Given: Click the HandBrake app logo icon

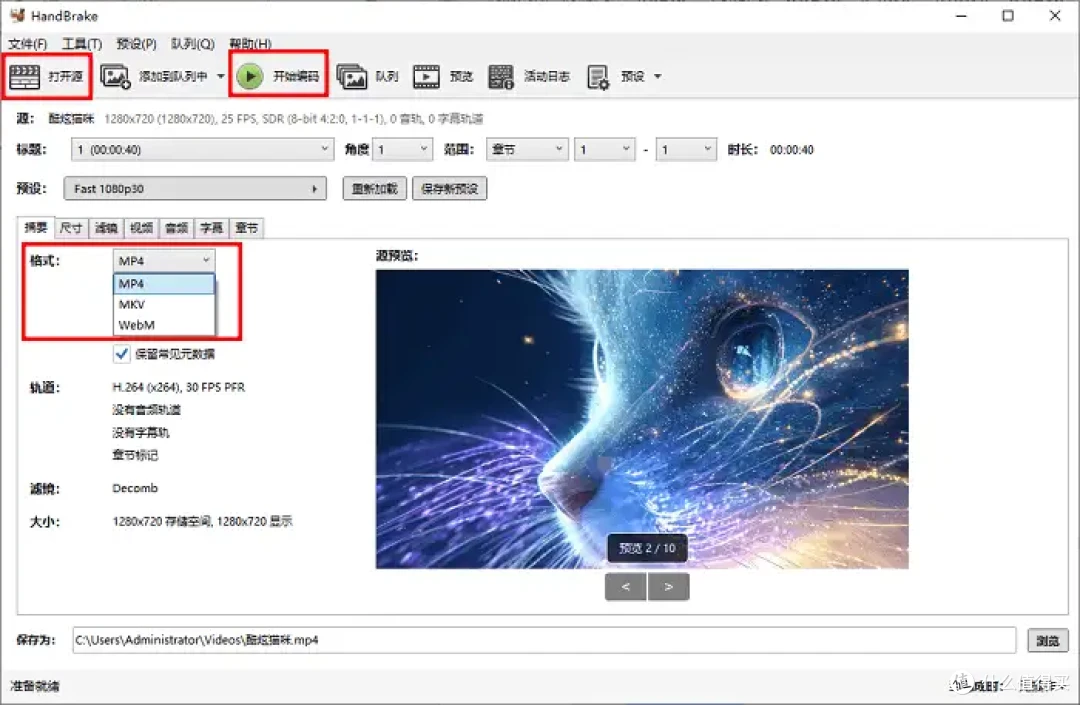Looking at the screenshot, I should point(17,14).
